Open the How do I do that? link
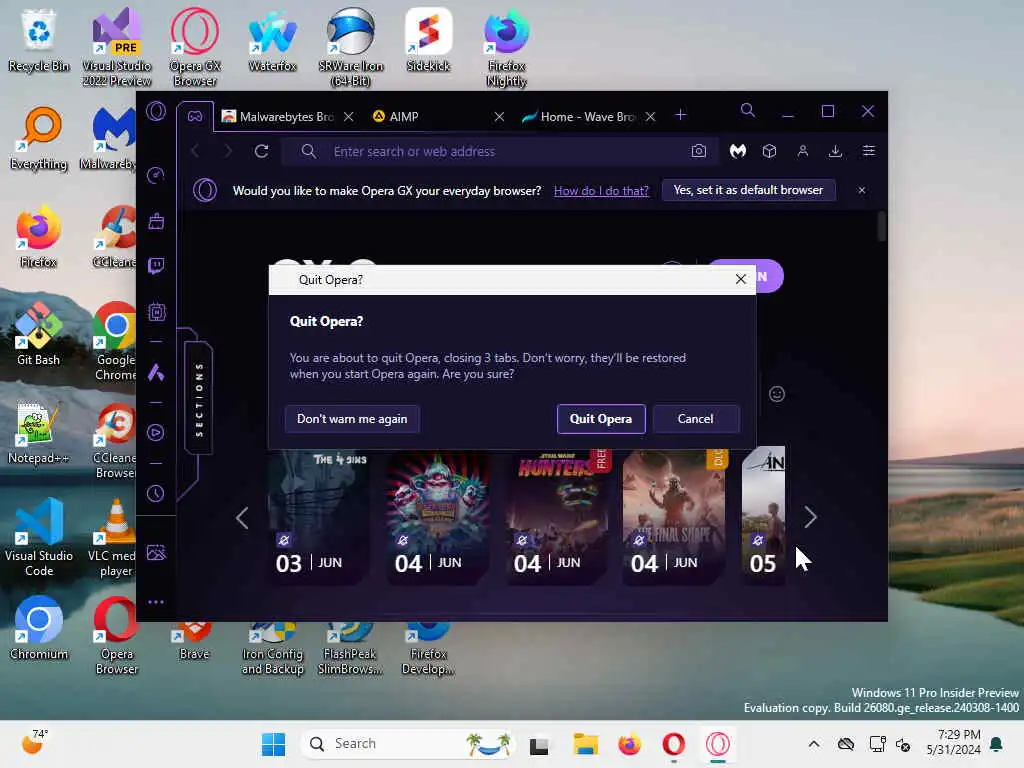This screenshot has width=1024, height=768. pyautogui.click(x=601, y=191)
